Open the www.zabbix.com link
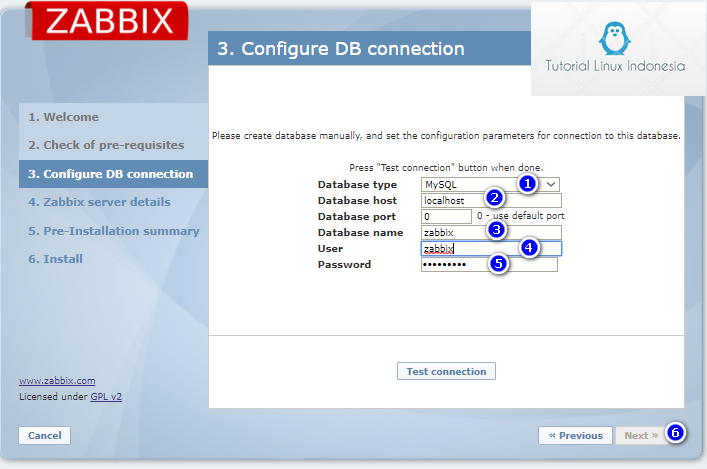 pos(57,381)
